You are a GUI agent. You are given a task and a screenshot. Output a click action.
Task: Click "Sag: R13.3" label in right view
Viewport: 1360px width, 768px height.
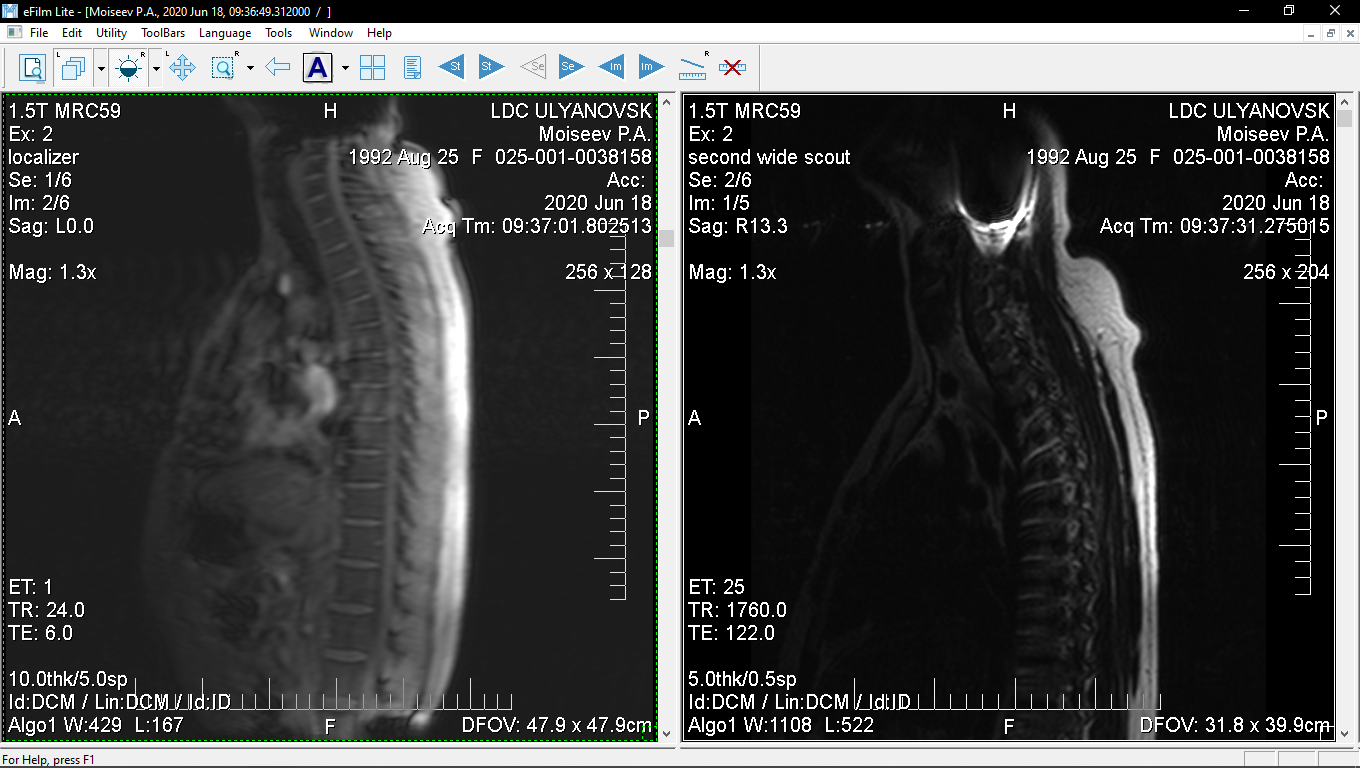738,226
